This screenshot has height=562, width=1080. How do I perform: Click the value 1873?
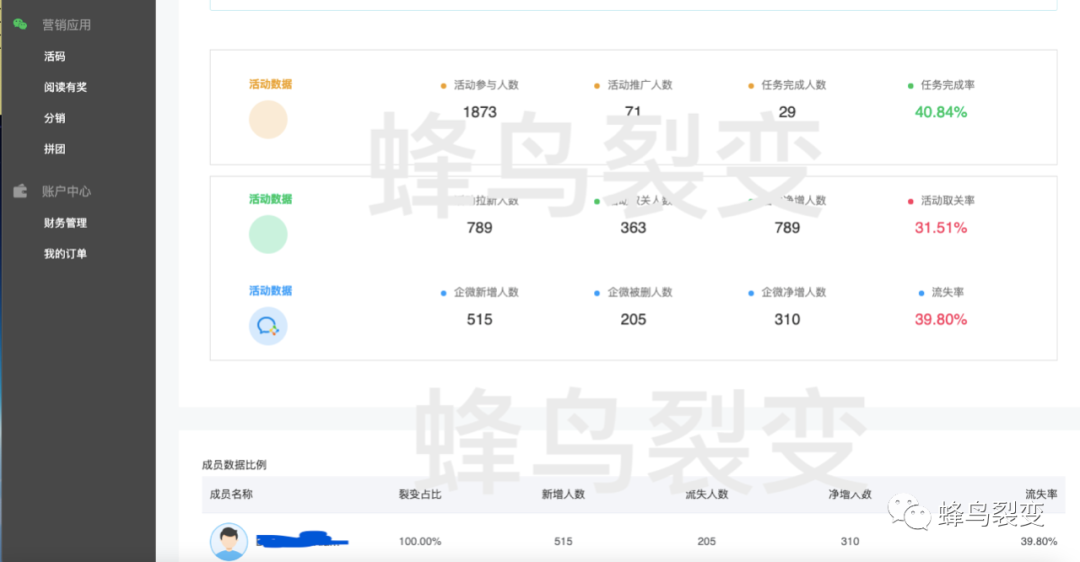(479, 112)
